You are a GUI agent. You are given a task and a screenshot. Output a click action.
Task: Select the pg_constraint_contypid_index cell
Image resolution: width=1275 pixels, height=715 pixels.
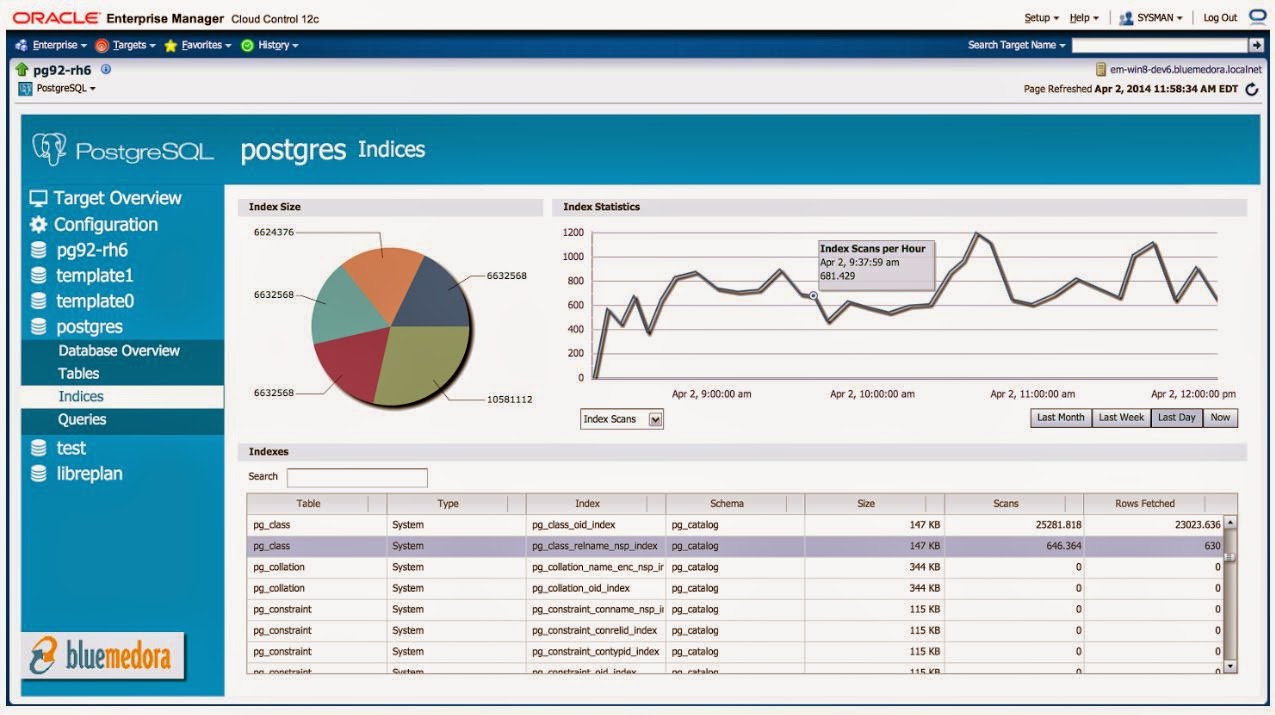[x=596, y=651]
